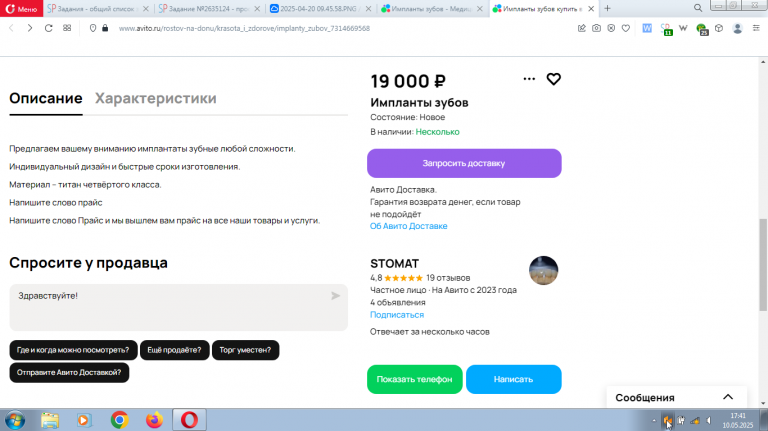Viewport: 768px width, 431px height.
Task: Open Firefox from the taskbar
Action: 154,420
